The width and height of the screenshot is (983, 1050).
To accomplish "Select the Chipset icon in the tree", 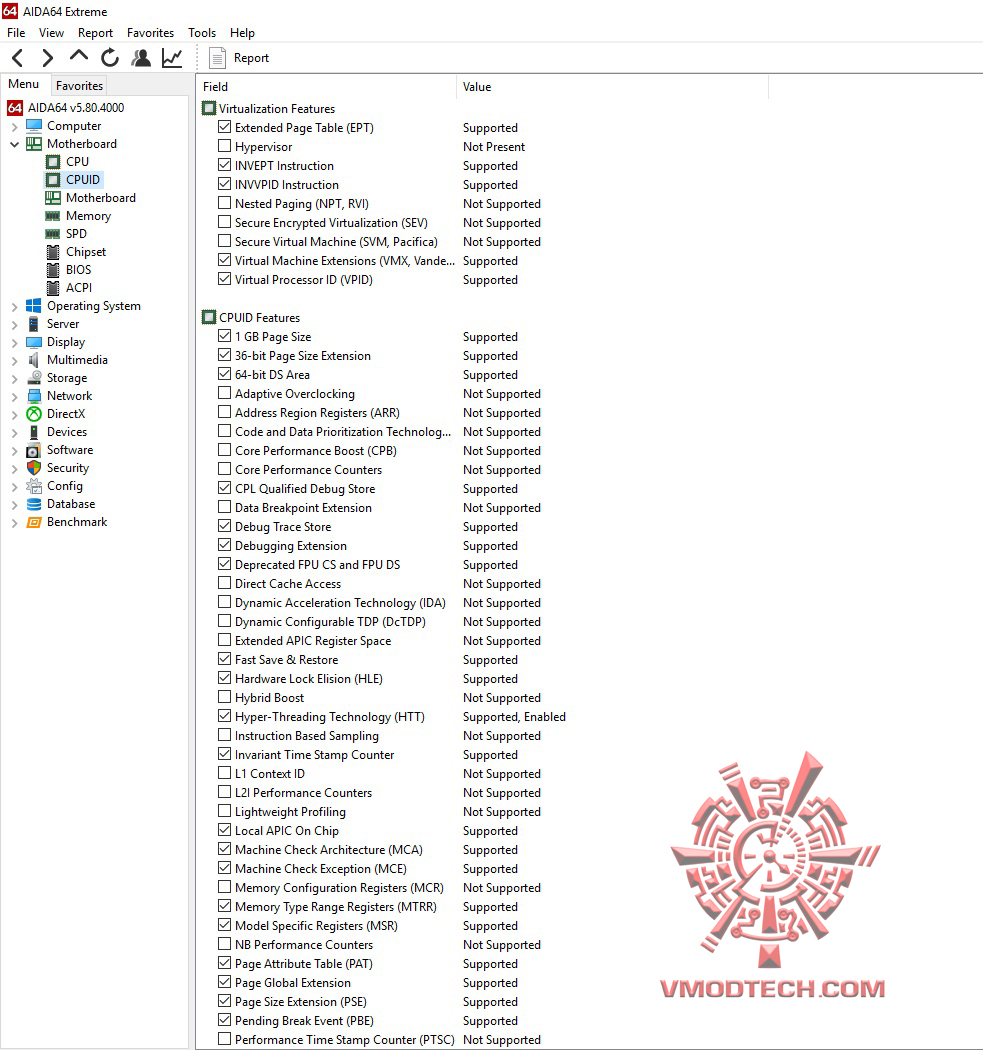I will point(53,252).
